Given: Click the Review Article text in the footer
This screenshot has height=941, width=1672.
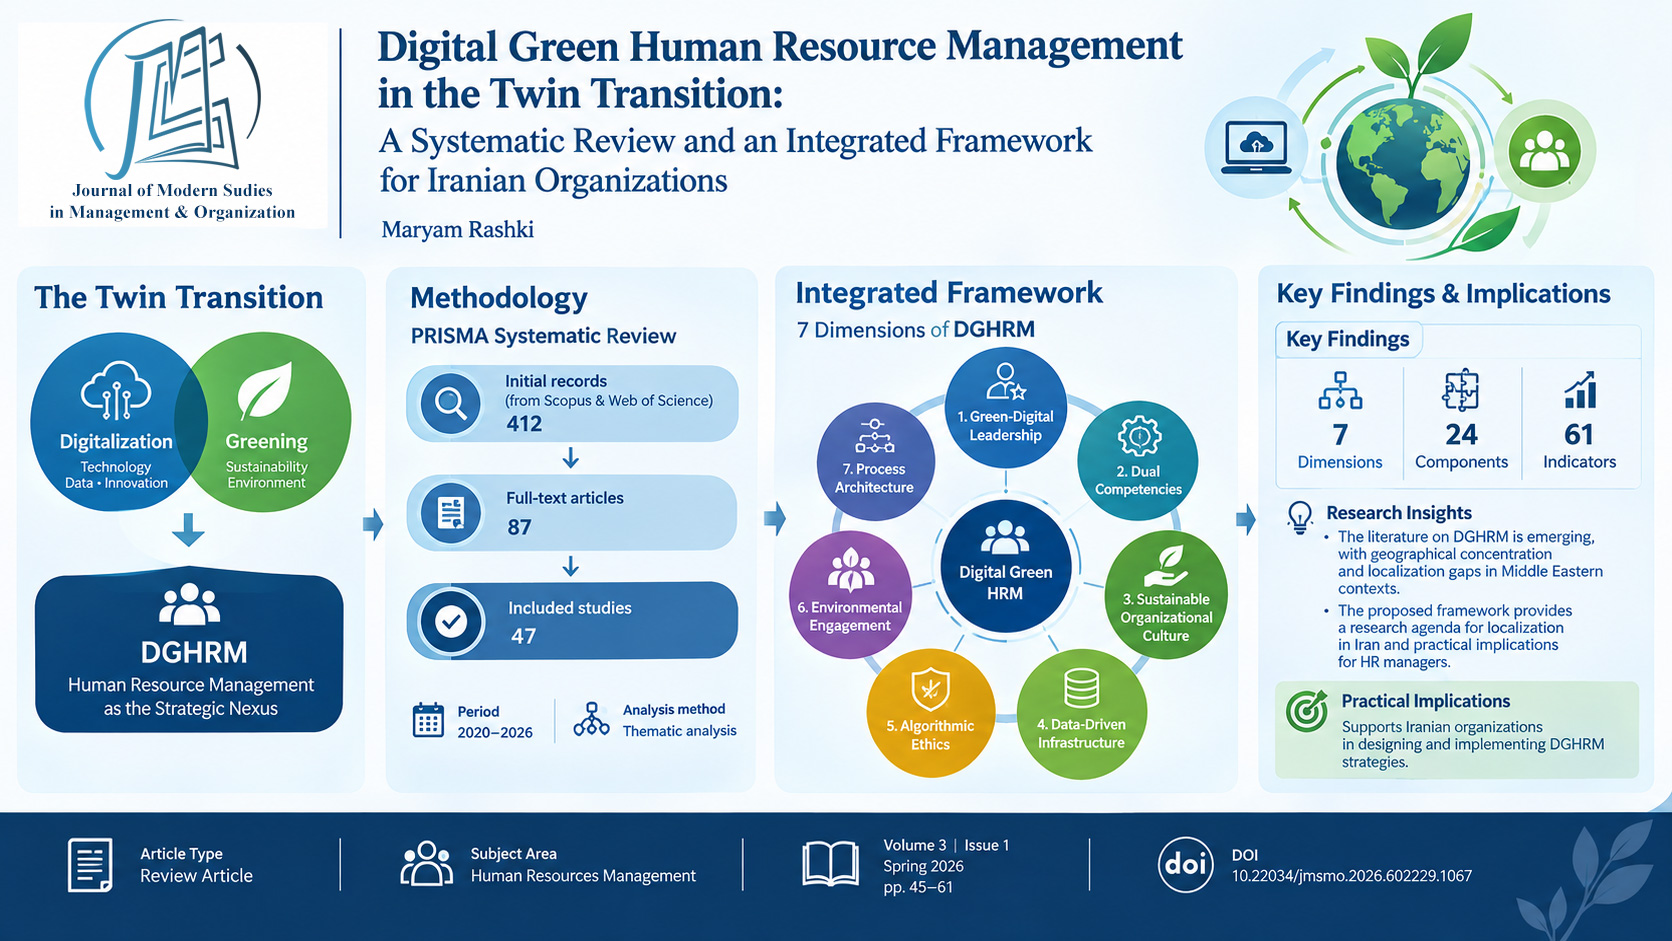Looking at the screenshot, I should pyautogui.click(x=196, y=876).
